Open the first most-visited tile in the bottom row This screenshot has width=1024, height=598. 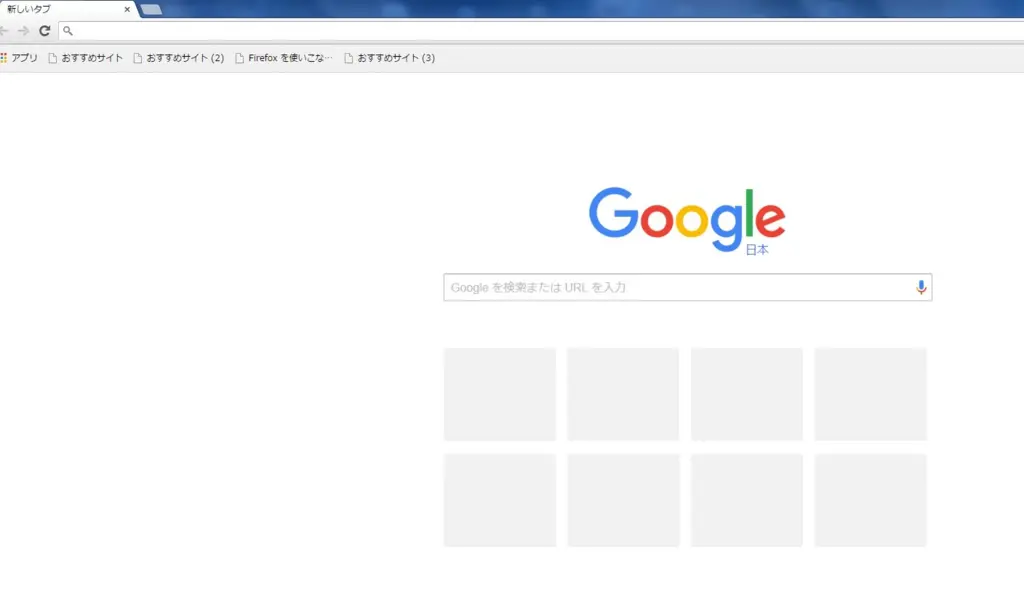tap(500, 500)
